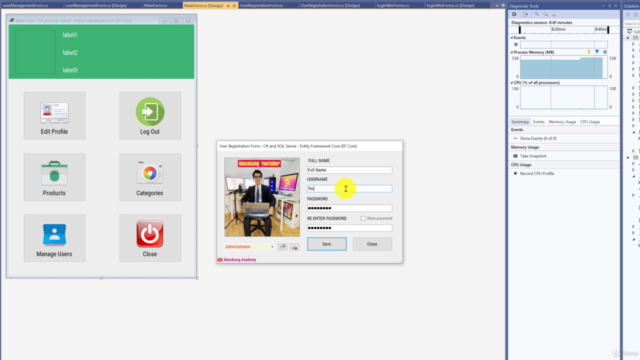The width and height of the screenshot is (640, 360).
Task: Click Close in the User Registration Form
Action: point(372,244)
